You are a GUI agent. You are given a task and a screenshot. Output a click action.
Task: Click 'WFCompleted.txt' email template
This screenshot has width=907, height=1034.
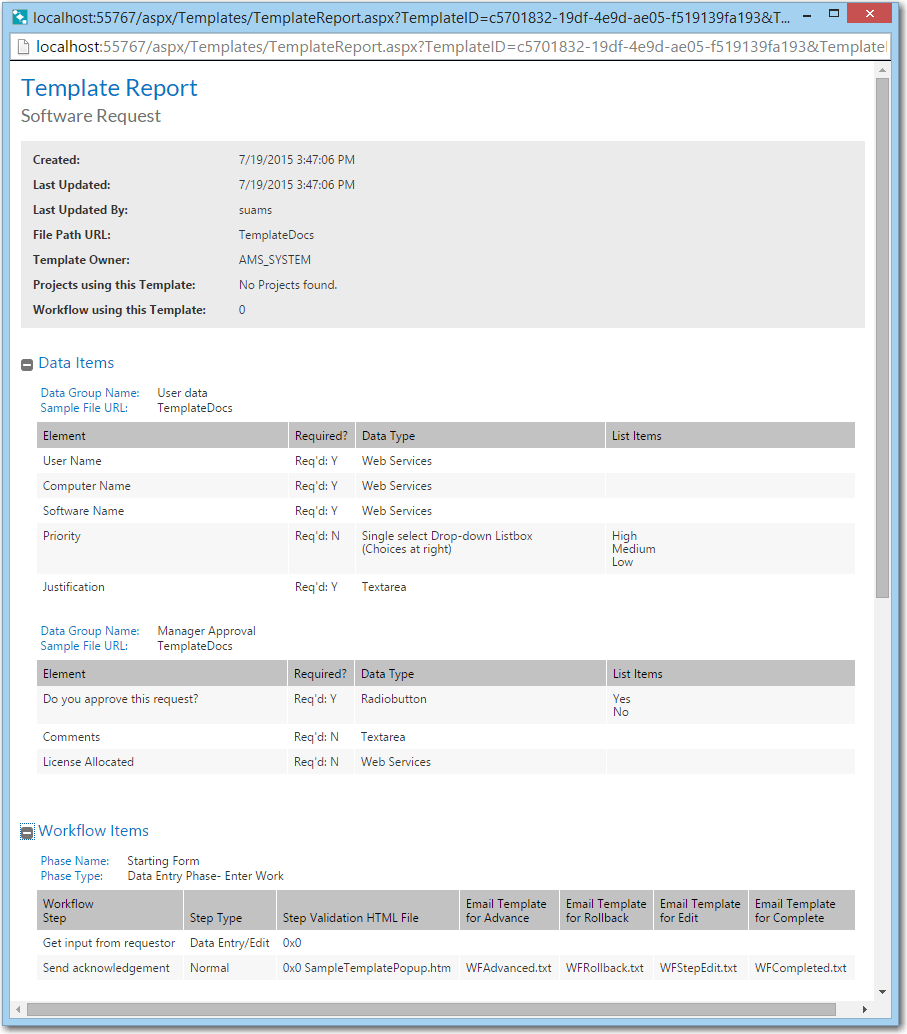click(x=800, y=968)
